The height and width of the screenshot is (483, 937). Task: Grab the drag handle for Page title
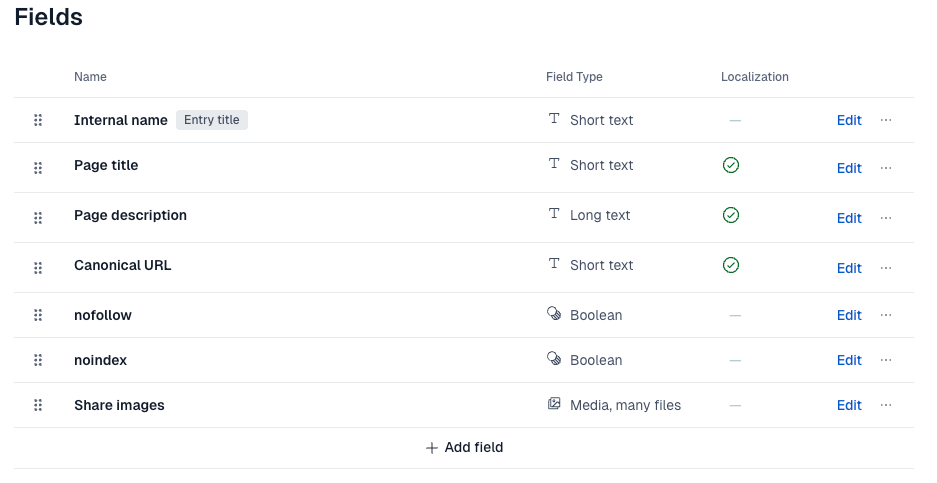[x=38, y=168]
